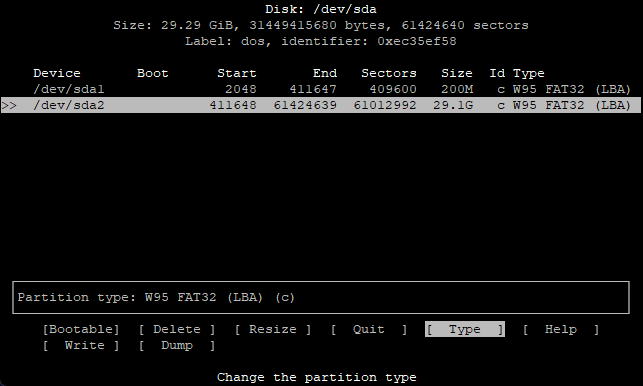The width and height of the screenshot is (643, 386).
Task: Select the Bootable menu option
Action: [81, 329]
